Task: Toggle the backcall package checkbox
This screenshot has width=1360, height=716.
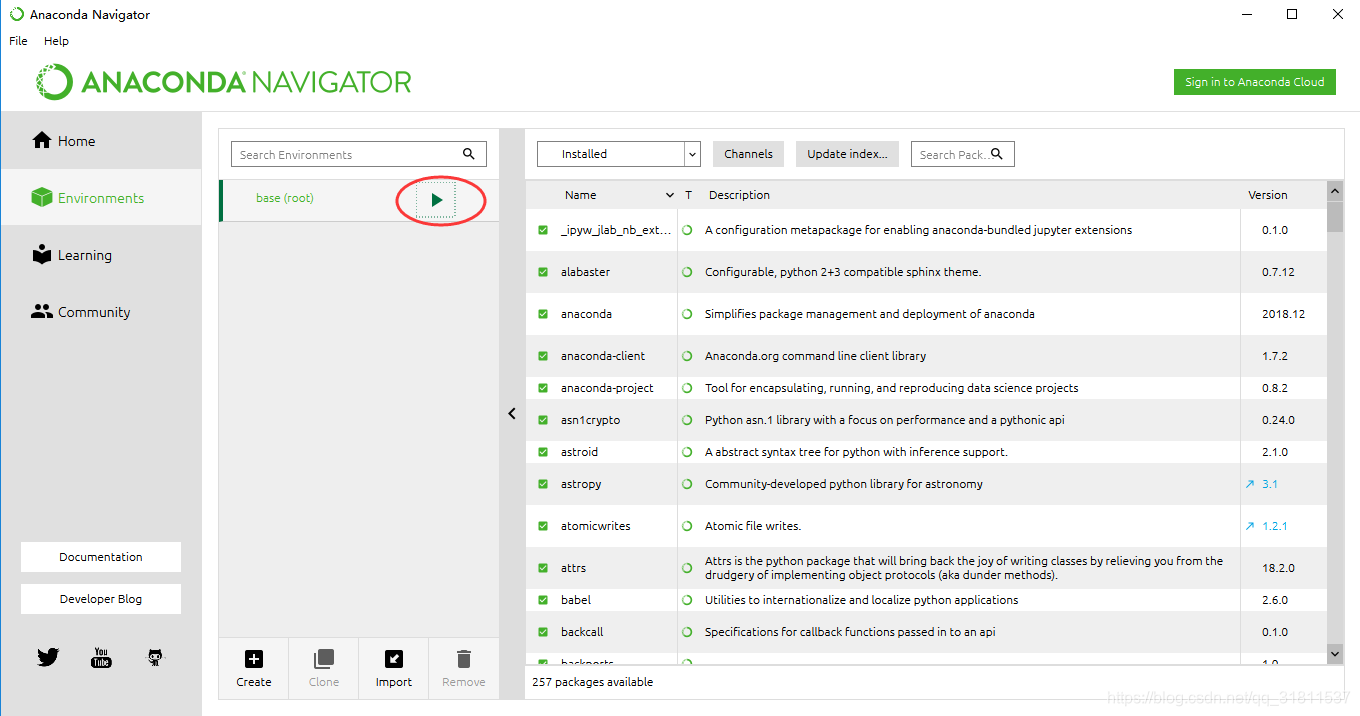Action: (x=543, y=632)
